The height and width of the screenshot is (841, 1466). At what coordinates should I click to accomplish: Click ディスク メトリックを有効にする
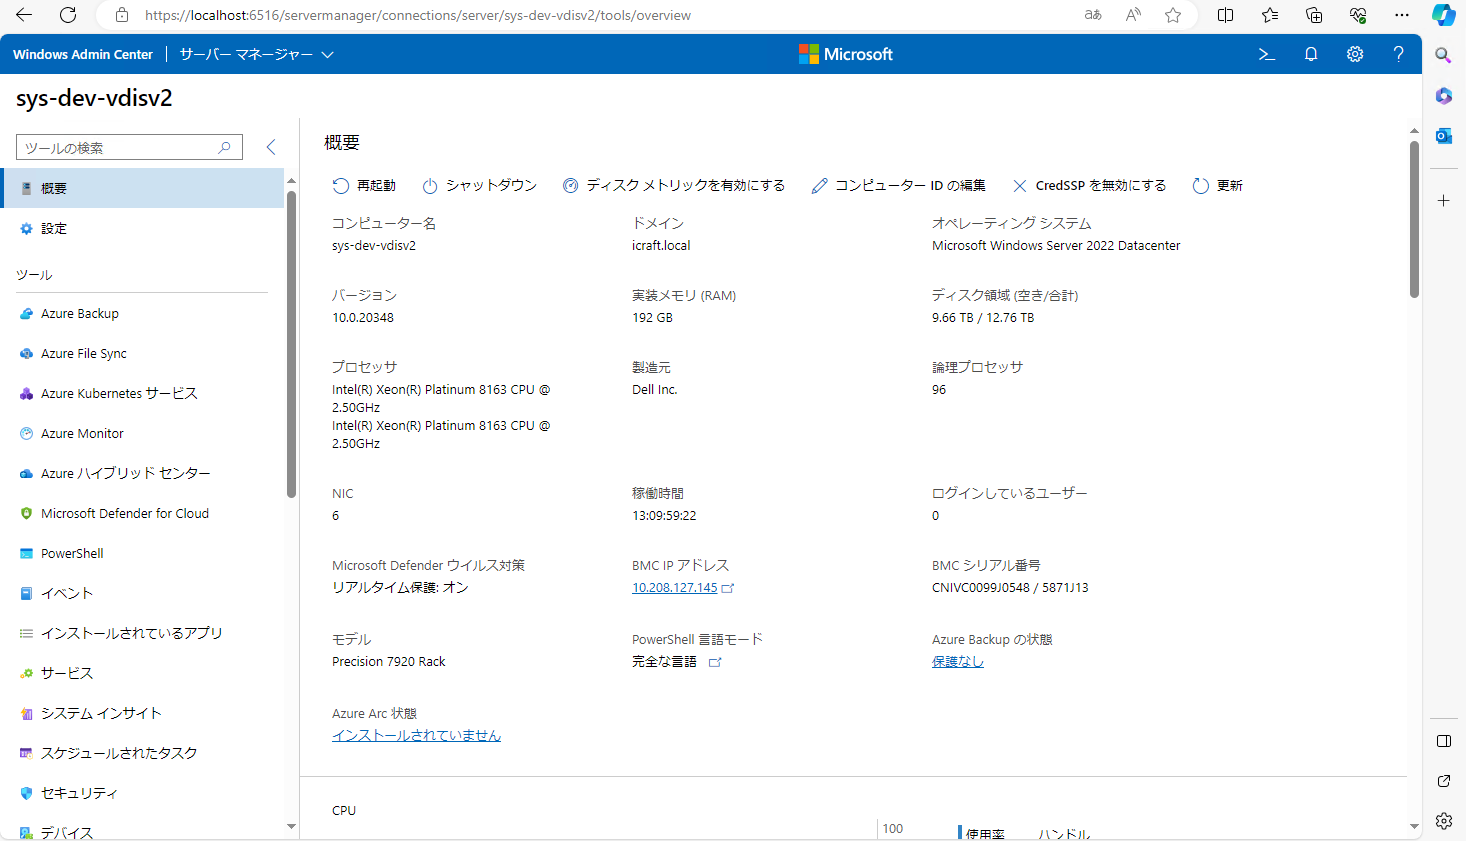click(x=673, y=185)
